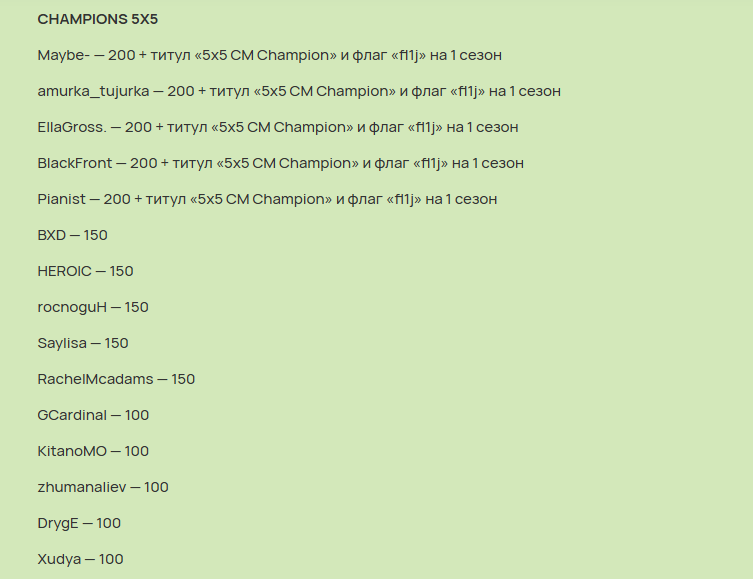The width and height of the screenshot is (753, 579).
Task: Click the BXD — 150 line
Action: (73, 235)
